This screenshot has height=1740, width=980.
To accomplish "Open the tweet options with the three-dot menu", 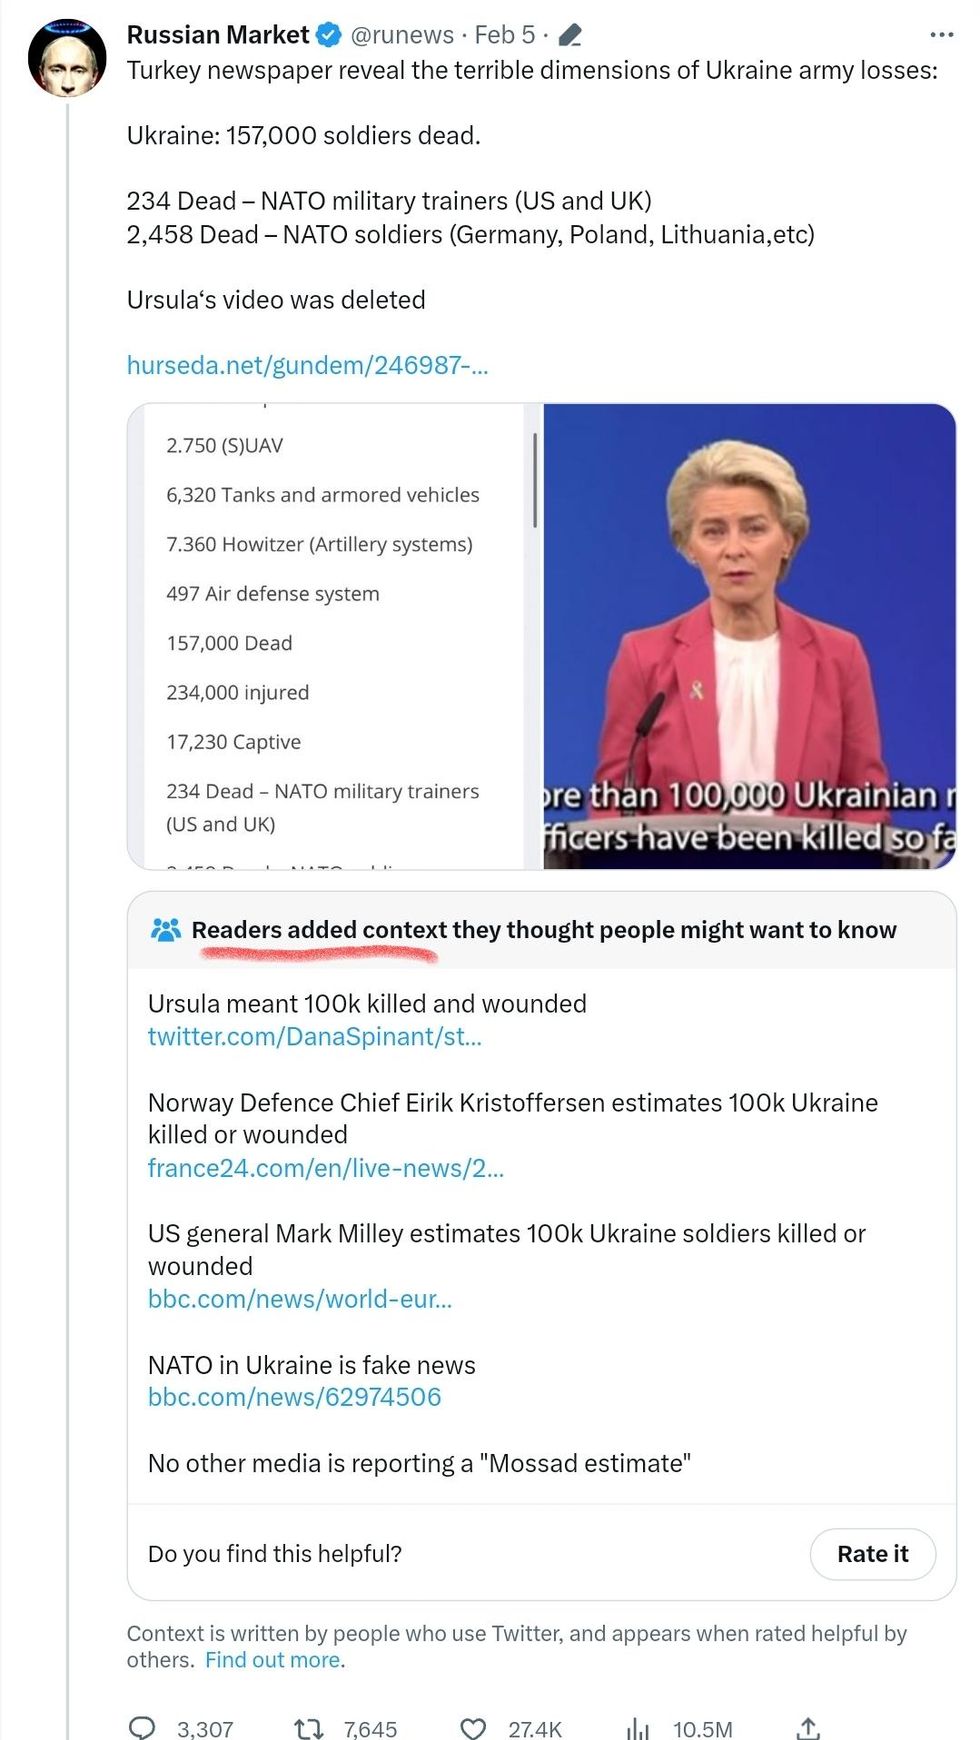I will [x=940, y=33].
